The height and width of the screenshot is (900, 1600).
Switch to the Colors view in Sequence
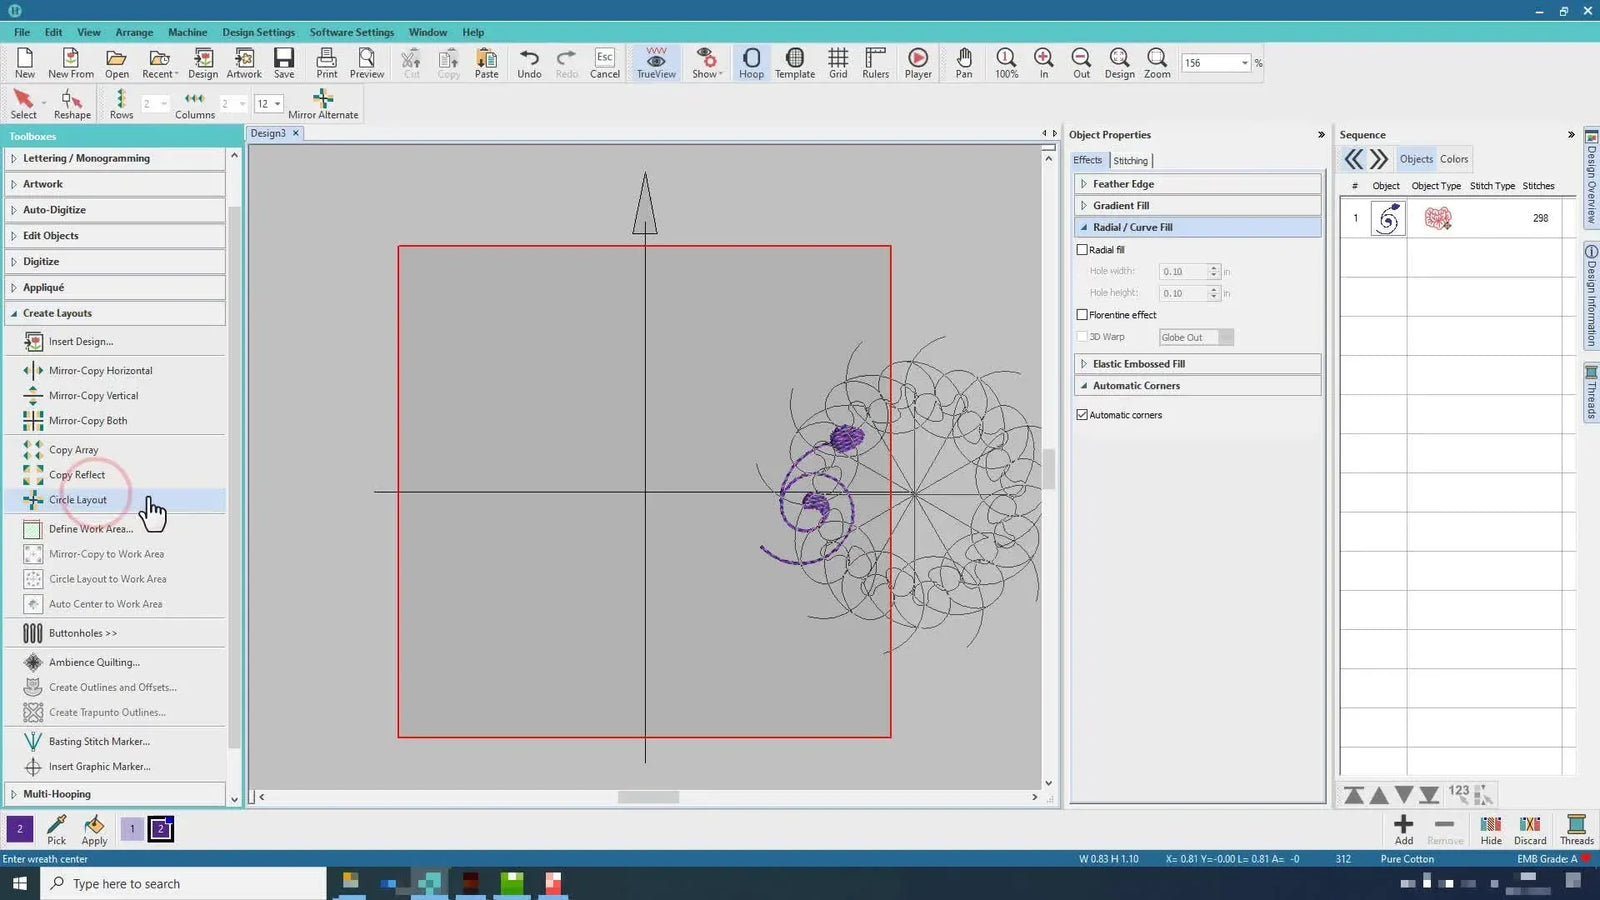[x=1453, y=159]
